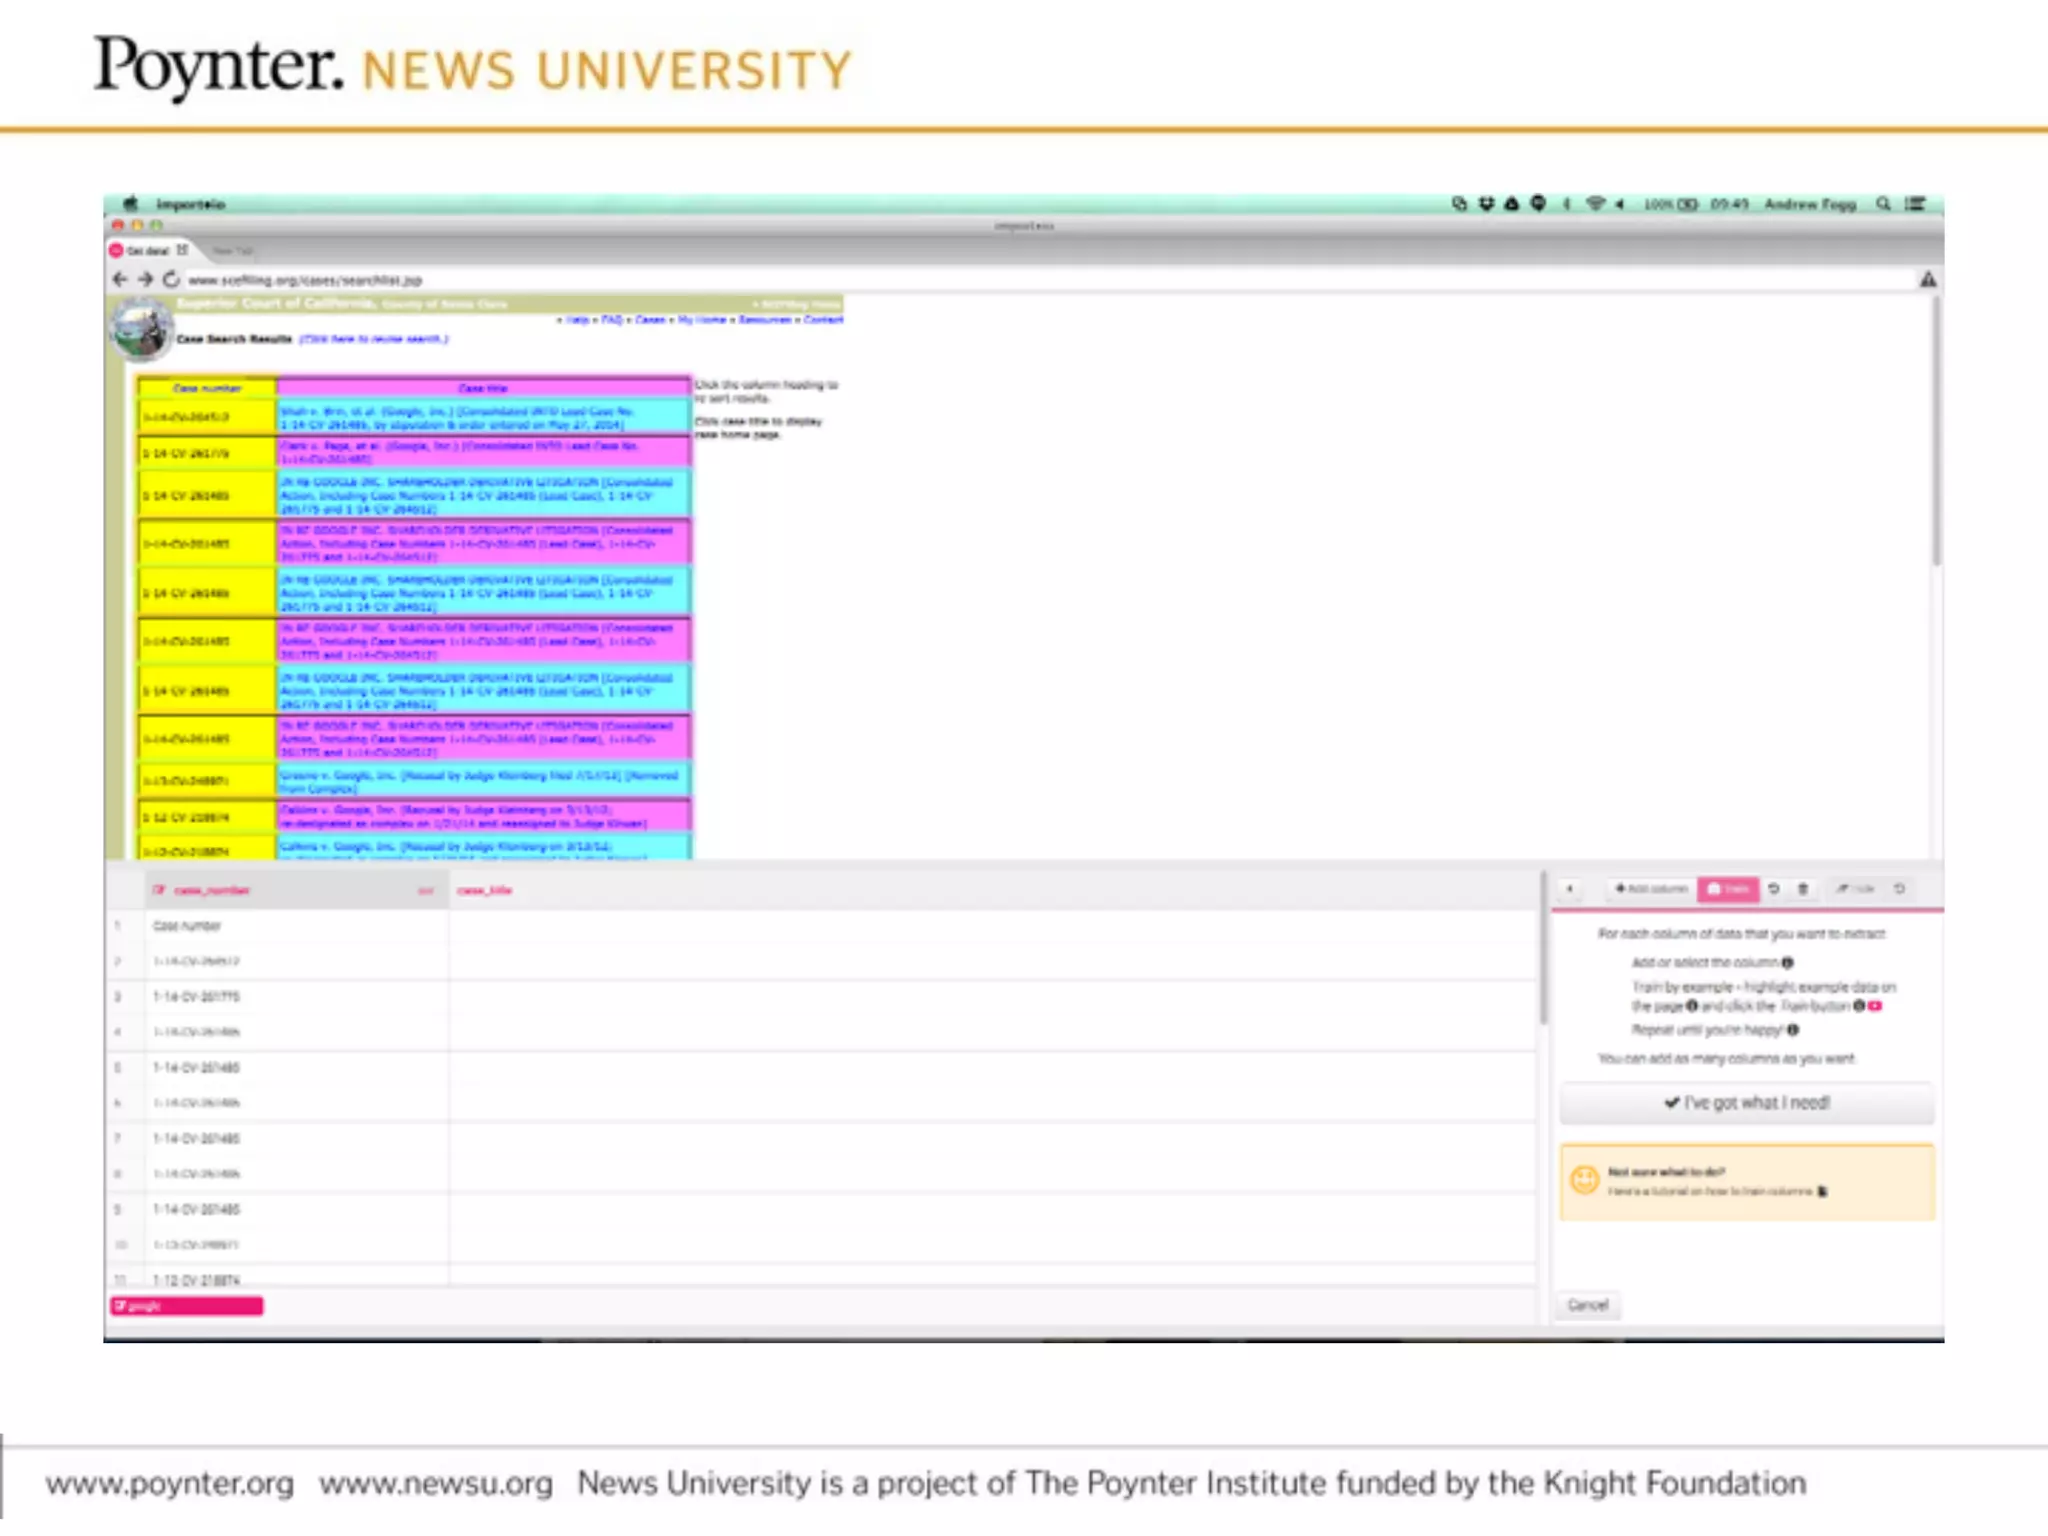
Task: Click the Train button in the panel
Action: click(1727, 889)
